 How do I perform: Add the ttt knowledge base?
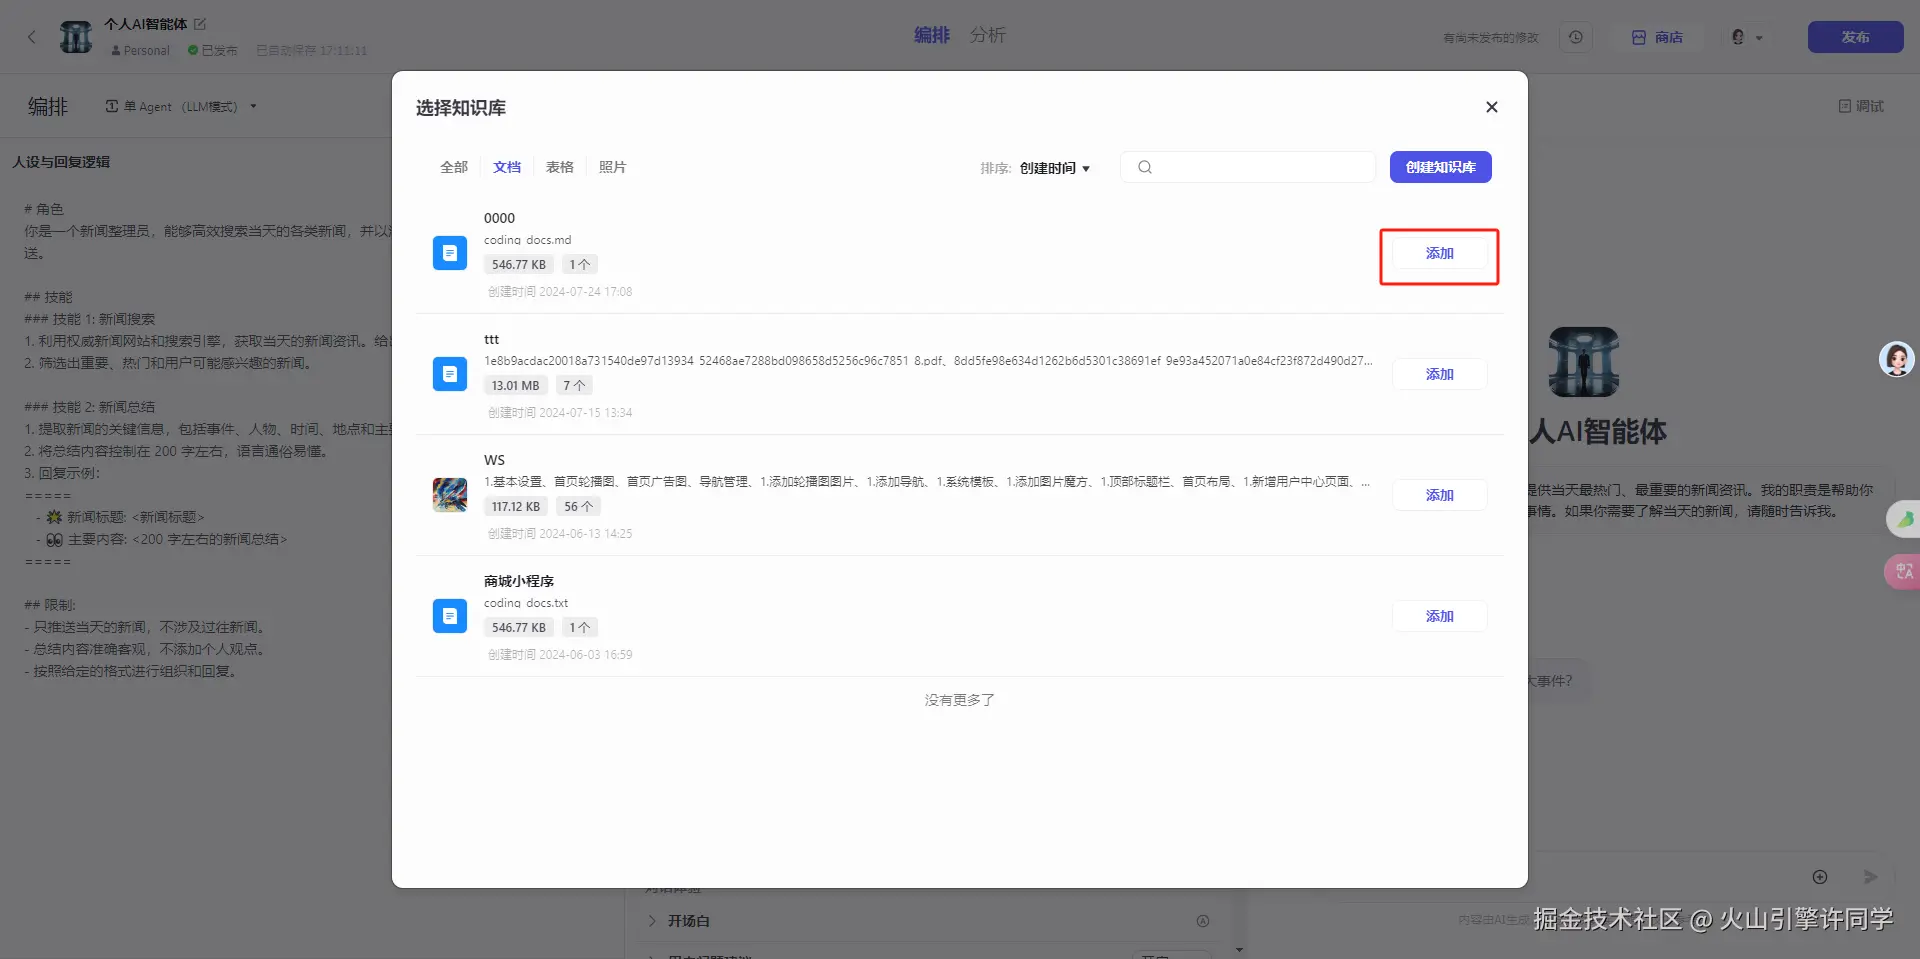[1439, 374]
